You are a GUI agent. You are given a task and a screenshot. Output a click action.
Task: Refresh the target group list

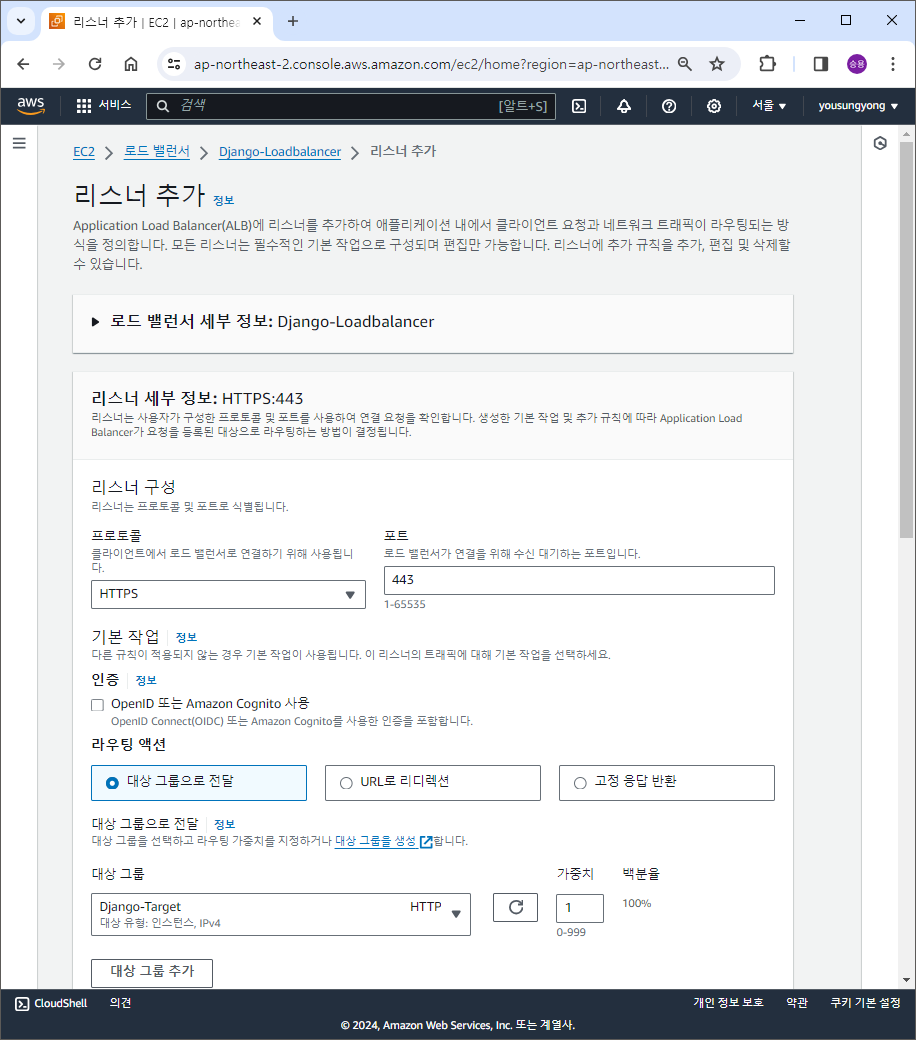pos(515,907)
